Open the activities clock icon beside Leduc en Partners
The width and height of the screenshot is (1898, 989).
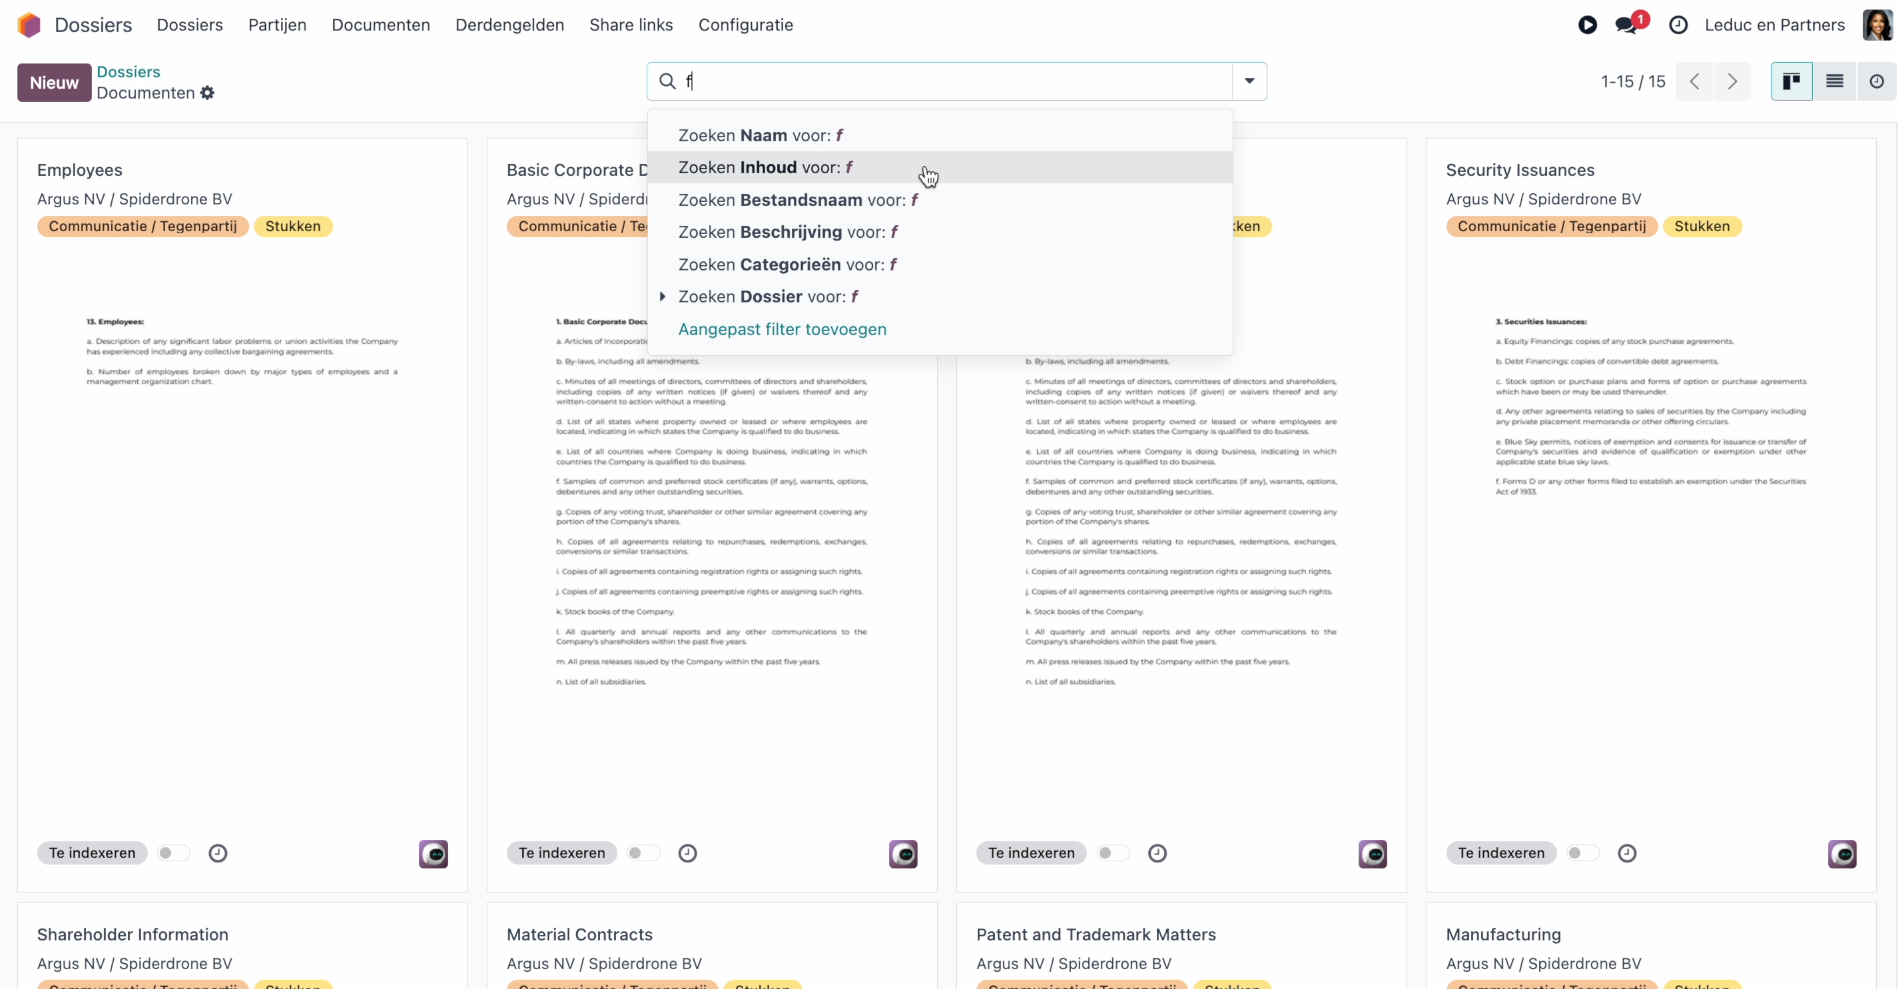pyautogui.click(x=1679, y=25)
